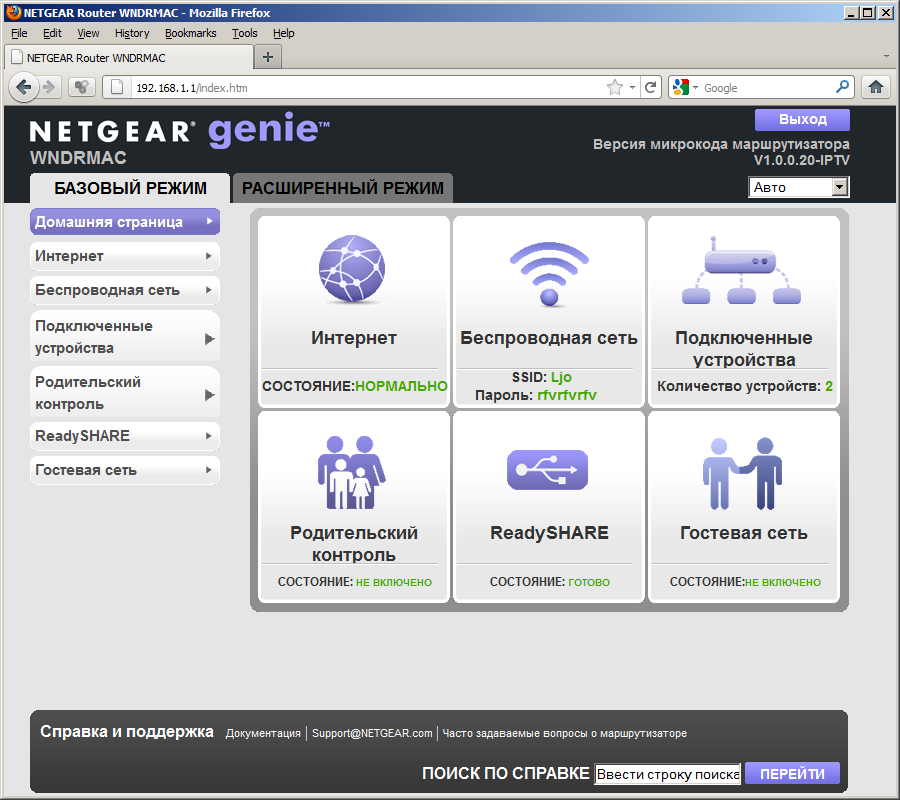
Task: Click the SSID value Ljo
Action: tap(561, 377)
